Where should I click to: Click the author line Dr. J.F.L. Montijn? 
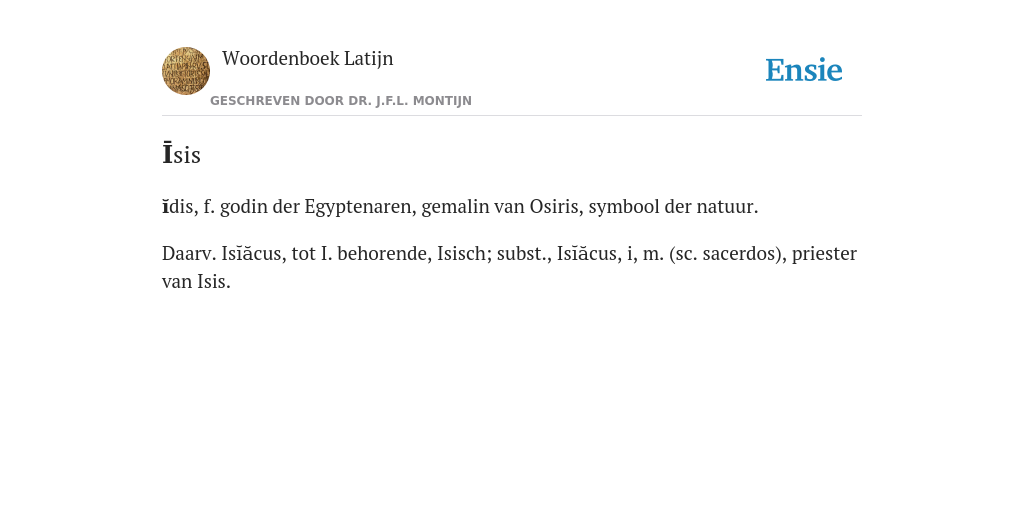click(341, 101)
